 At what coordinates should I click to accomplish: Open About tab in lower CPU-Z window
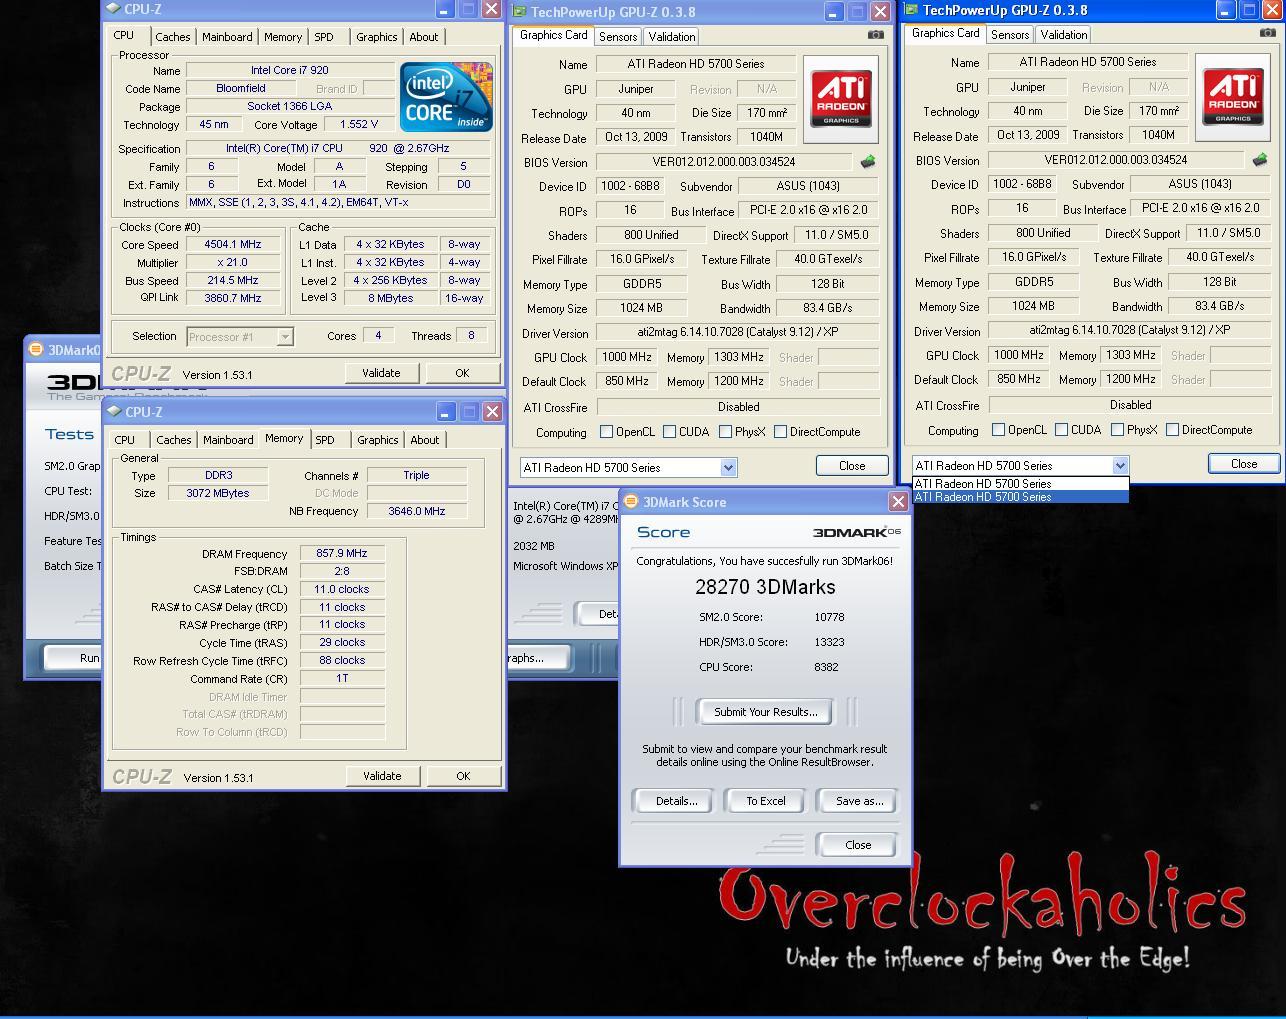(x=425, y=440)
